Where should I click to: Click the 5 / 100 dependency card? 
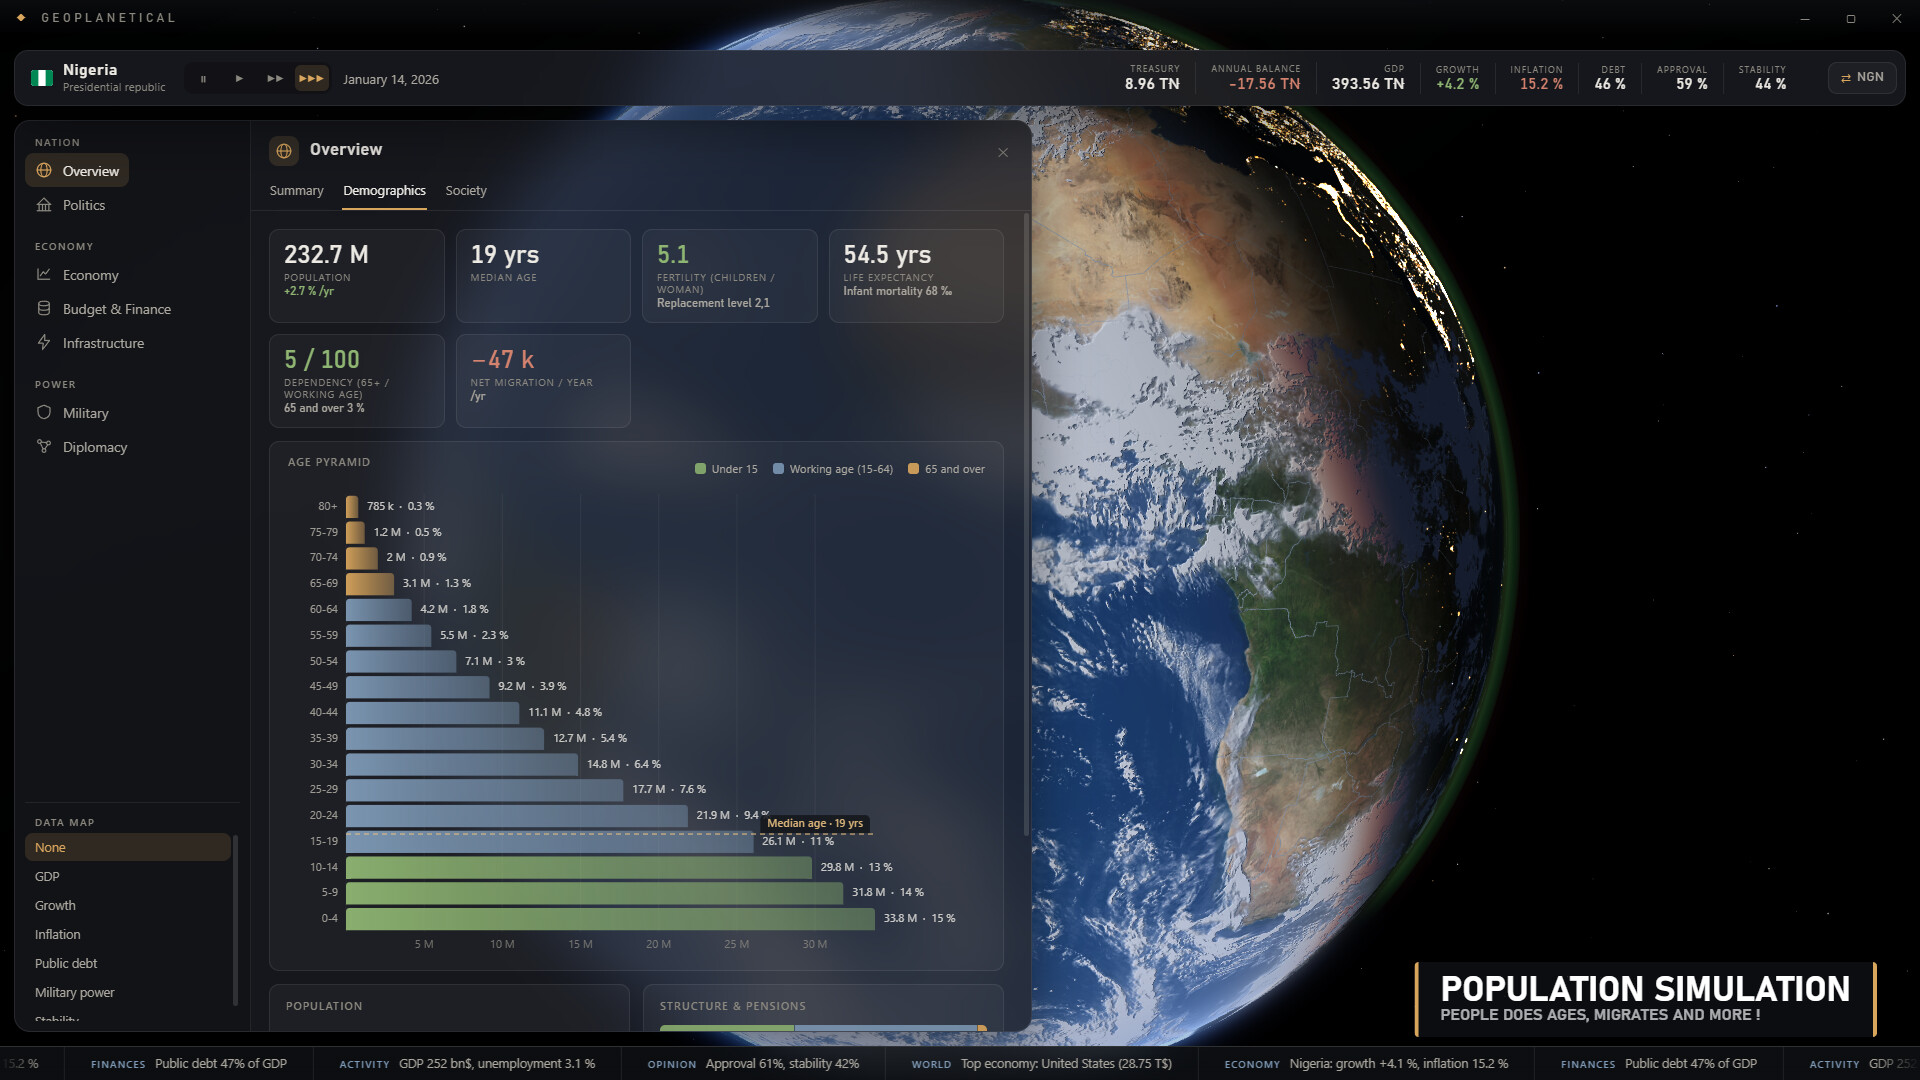[x=357, y=381]
